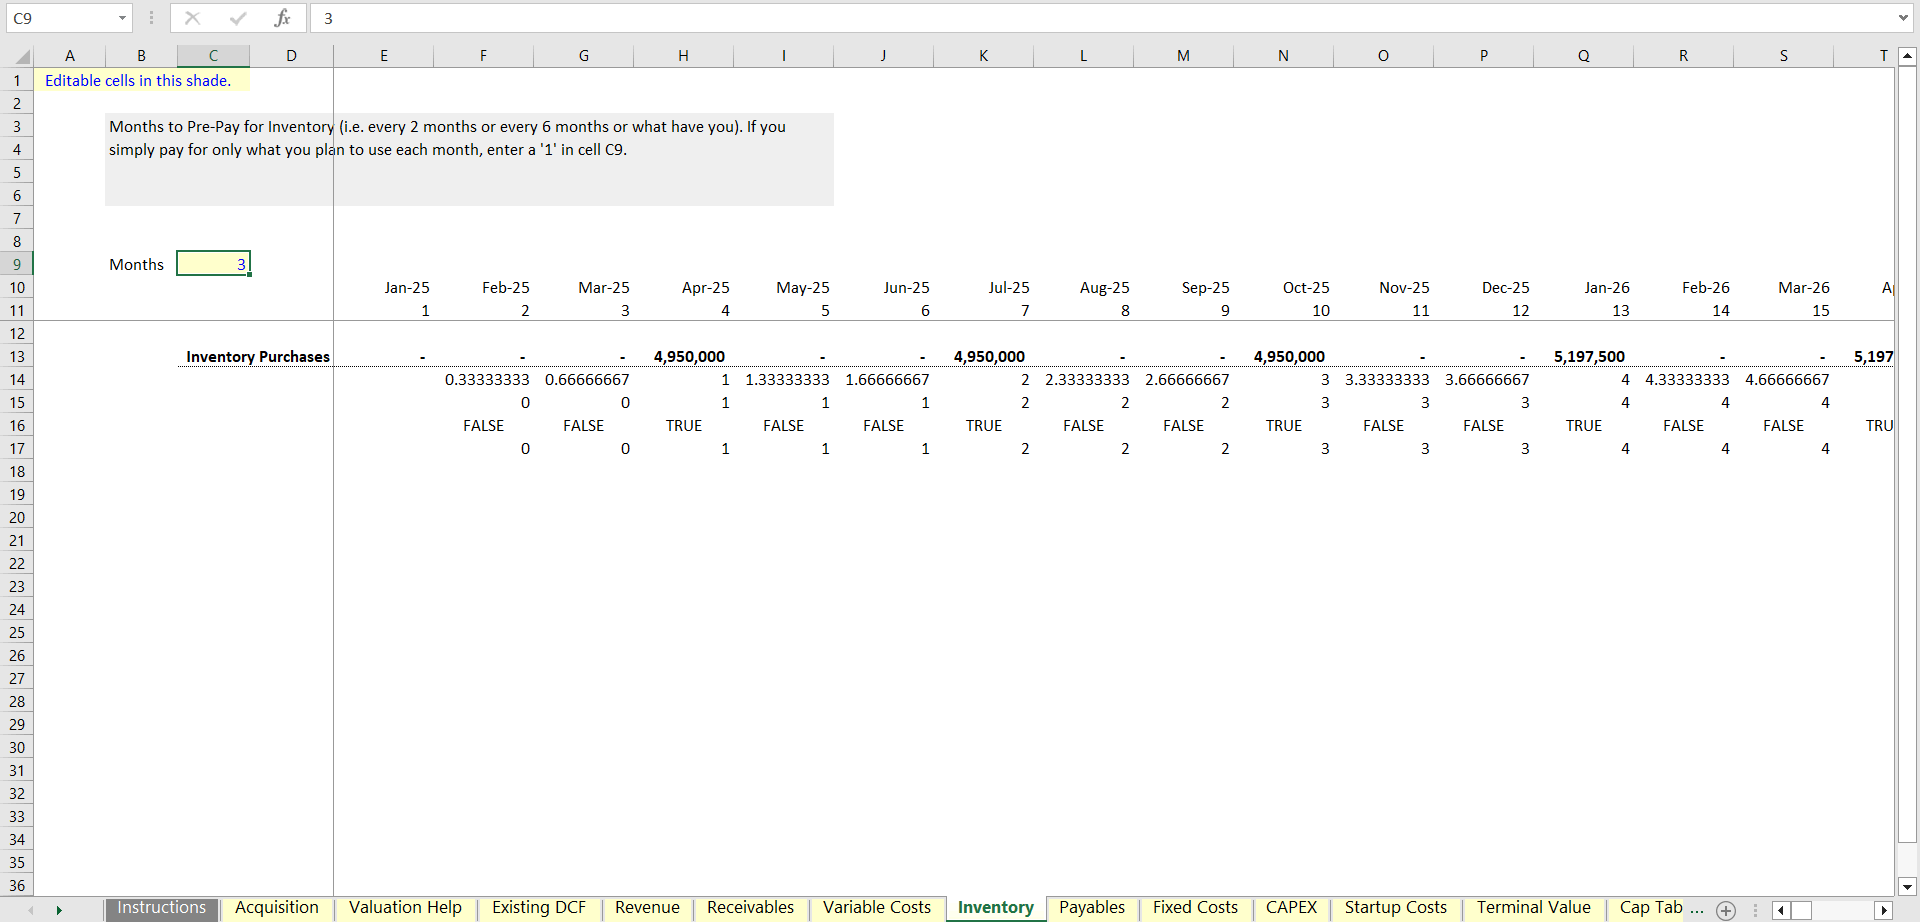The height and width of the screenshot is (922, 1920).
Task: Select the Months input cell showing 3
Action: click(x=213, y=263)
